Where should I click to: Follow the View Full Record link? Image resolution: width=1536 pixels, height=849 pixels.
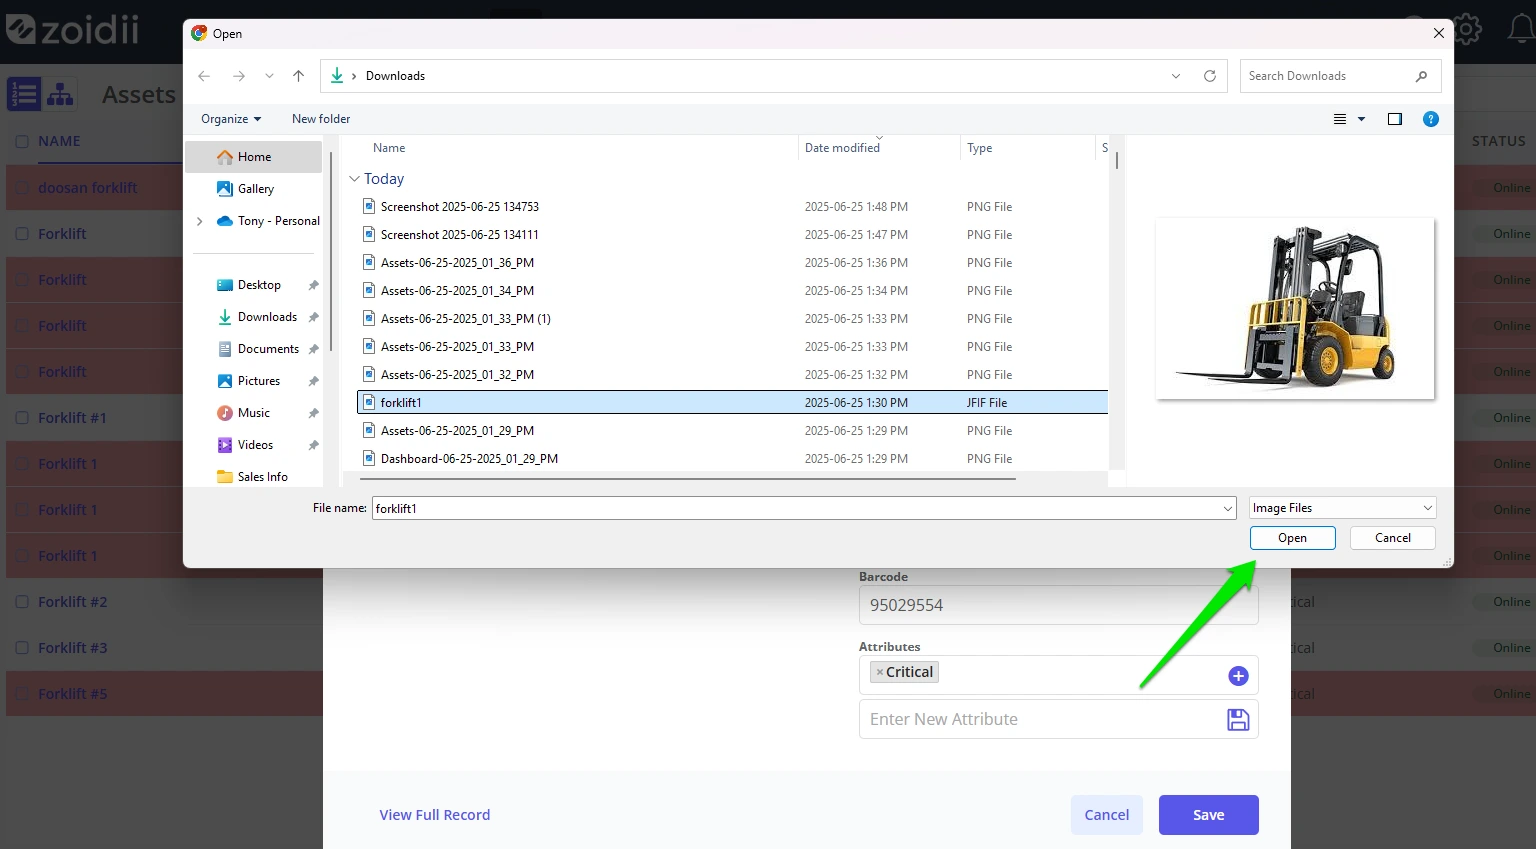435,815
